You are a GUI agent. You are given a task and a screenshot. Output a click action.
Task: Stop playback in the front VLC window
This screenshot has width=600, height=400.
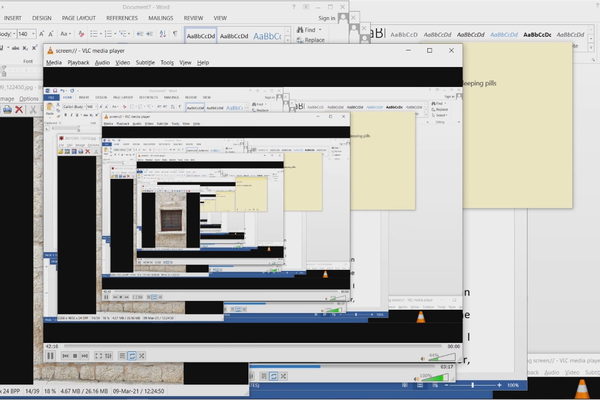[75, 356]
